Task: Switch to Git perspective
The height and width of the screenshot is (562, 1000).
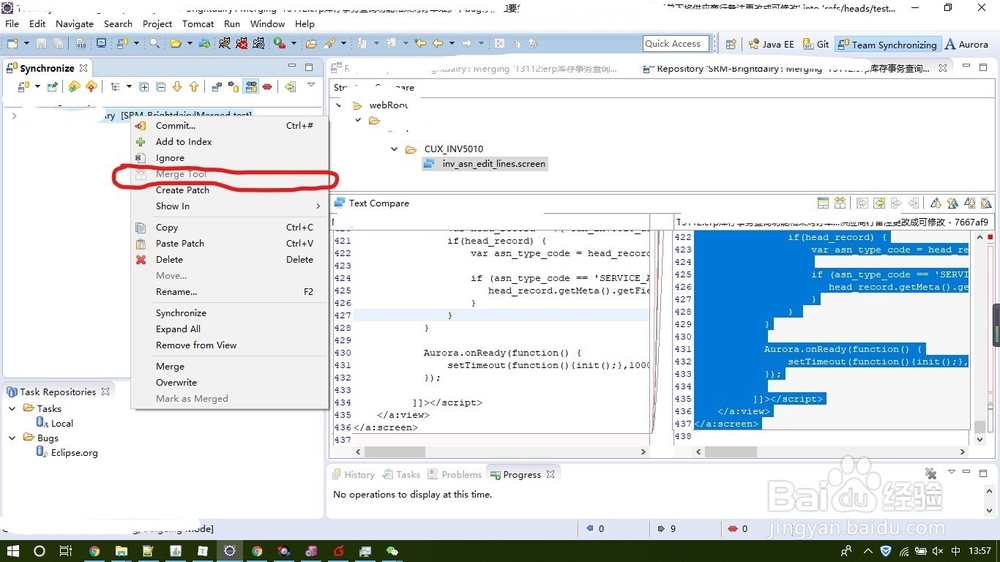Action: (816, 44)
